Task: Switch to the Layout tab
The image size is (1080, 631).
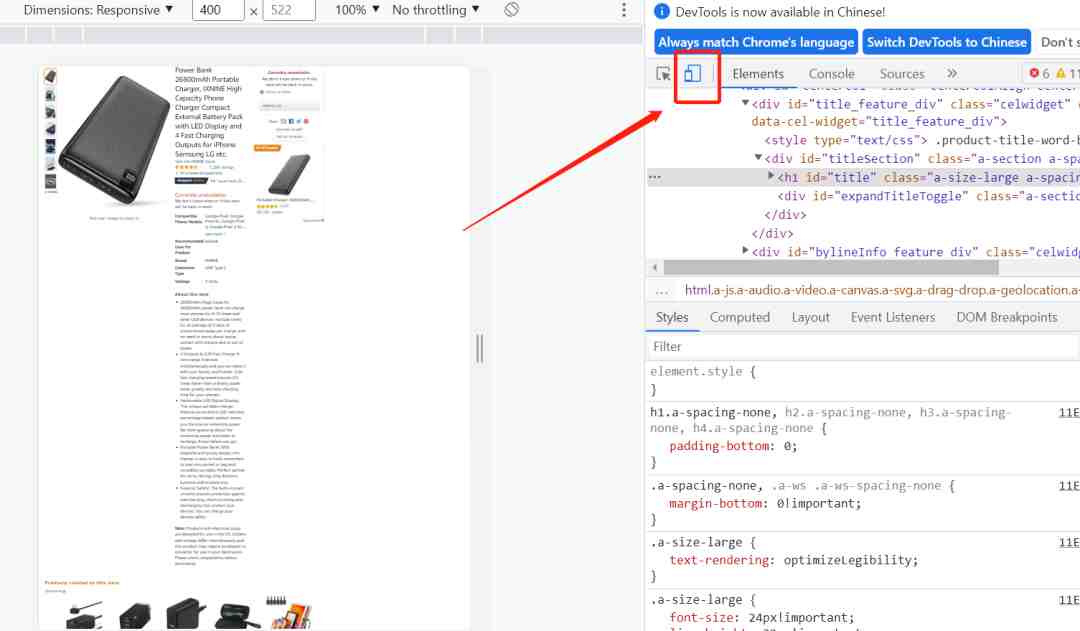Action: (x=810, y=317)
